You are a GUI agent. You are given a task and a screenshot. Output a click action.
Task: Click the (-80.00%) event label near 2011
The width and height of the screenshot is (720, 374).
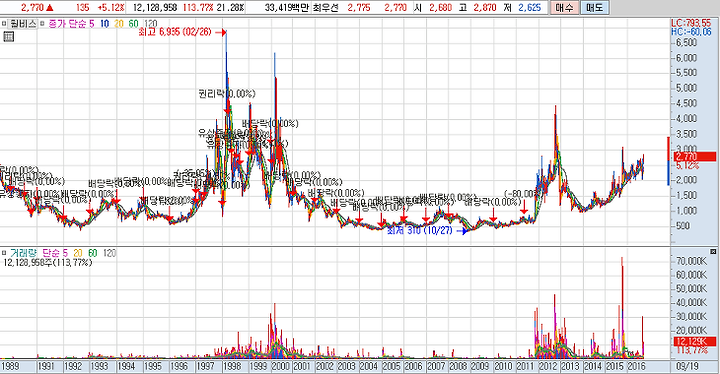pyautogui.click(x=523, y=193)
